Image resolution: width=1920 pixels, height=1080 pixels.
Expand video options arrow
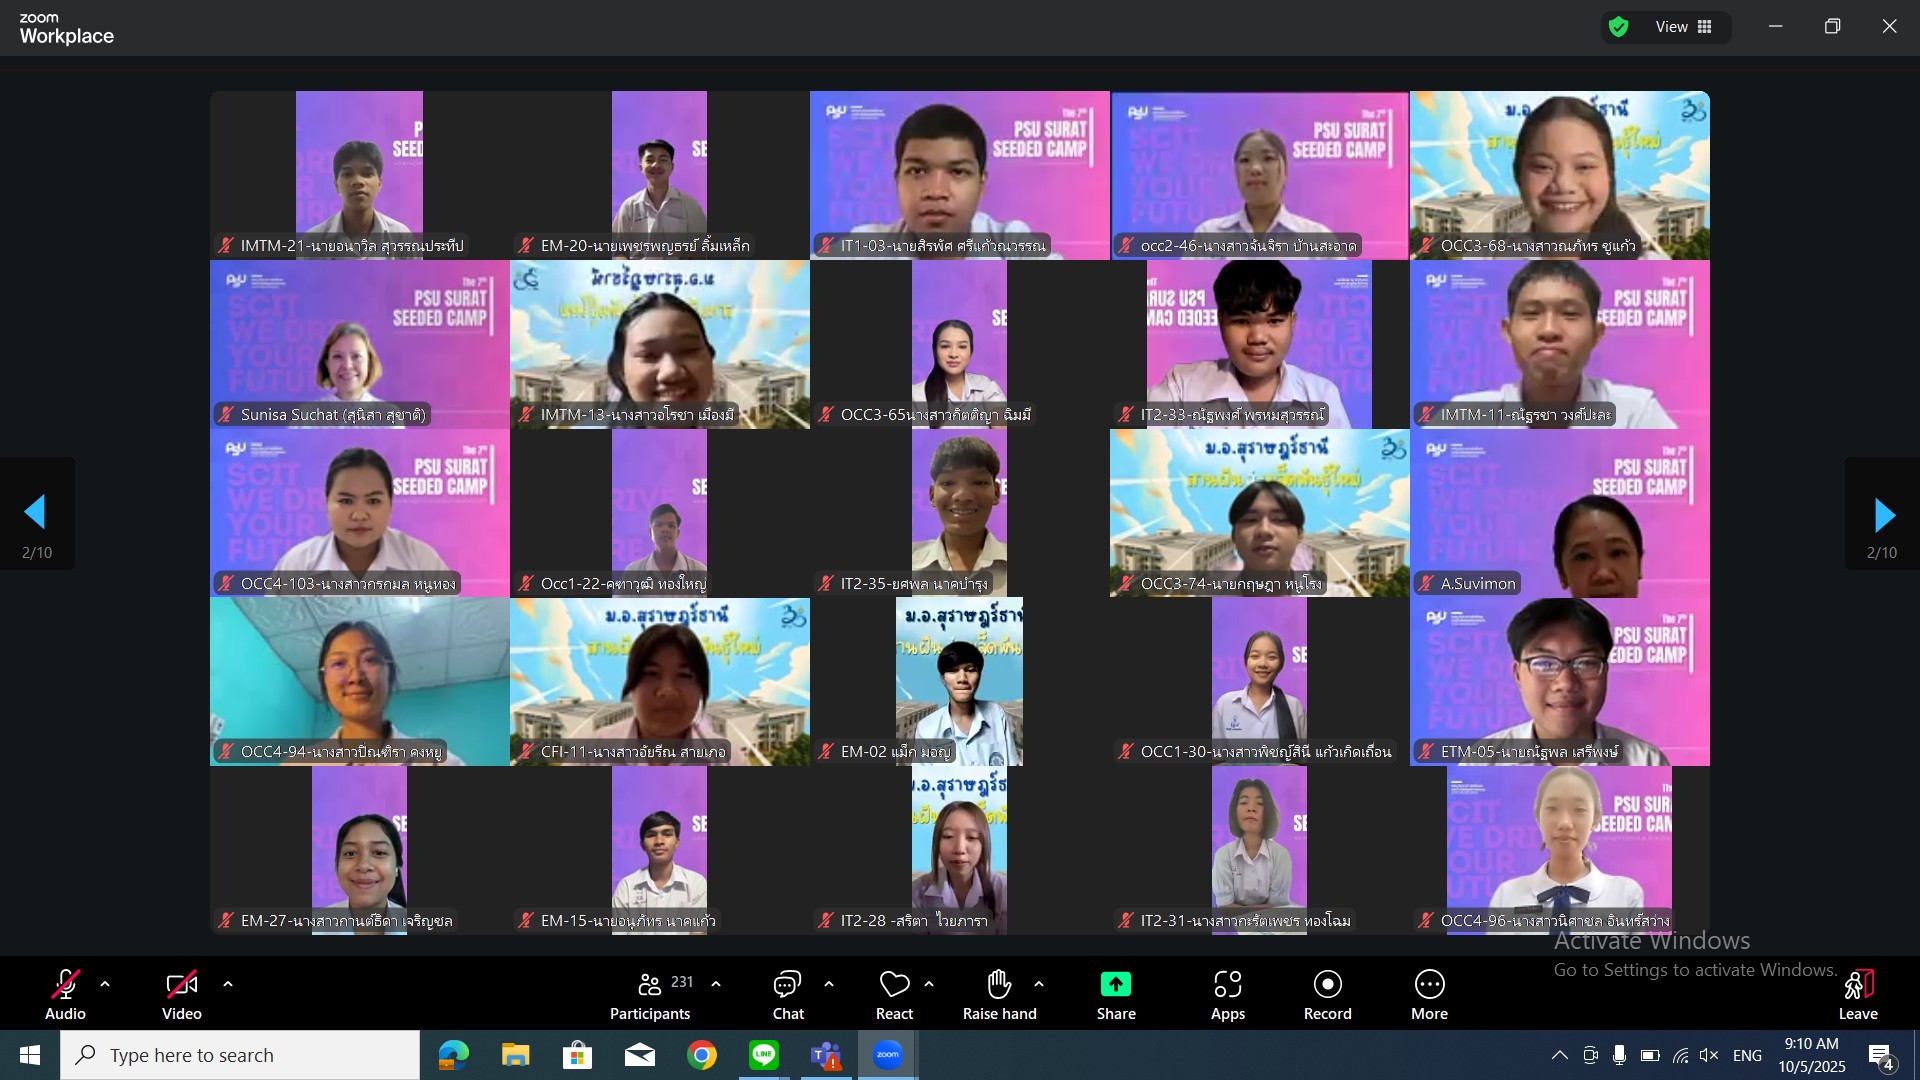pos(228,985)
